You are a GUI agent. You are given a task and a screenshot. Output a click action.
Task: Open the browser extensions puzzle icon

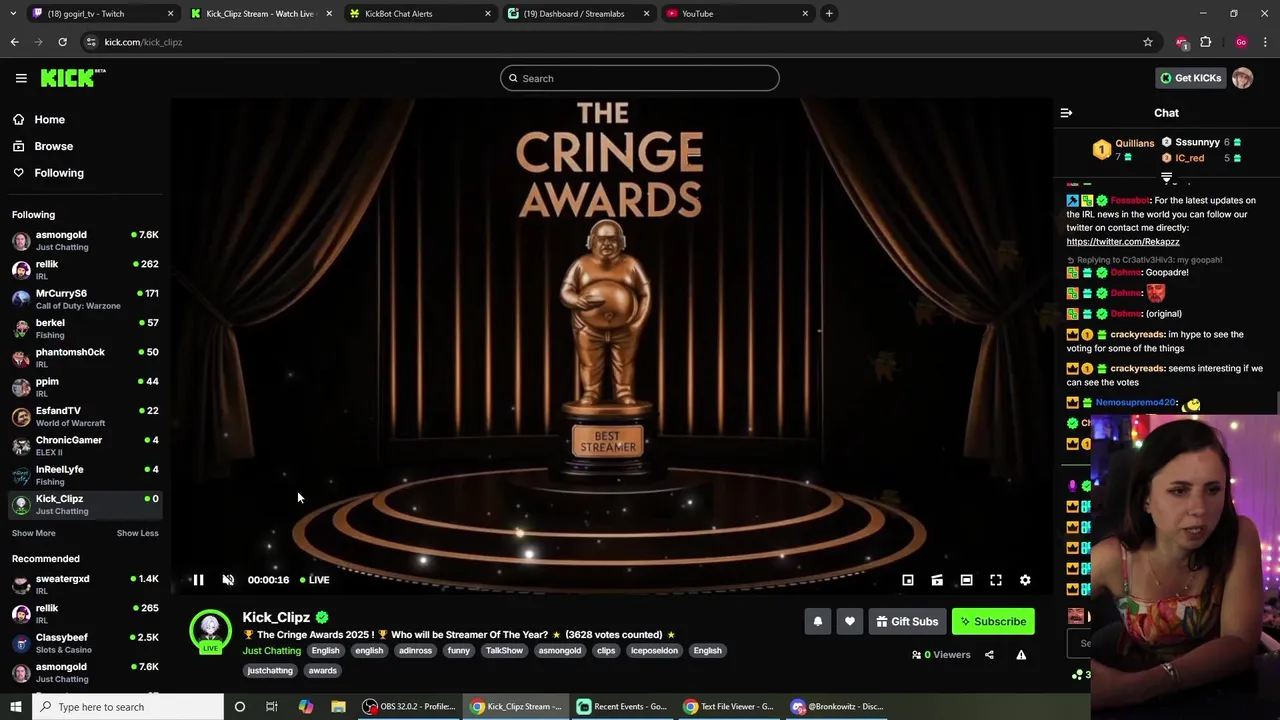[1206, 42]
